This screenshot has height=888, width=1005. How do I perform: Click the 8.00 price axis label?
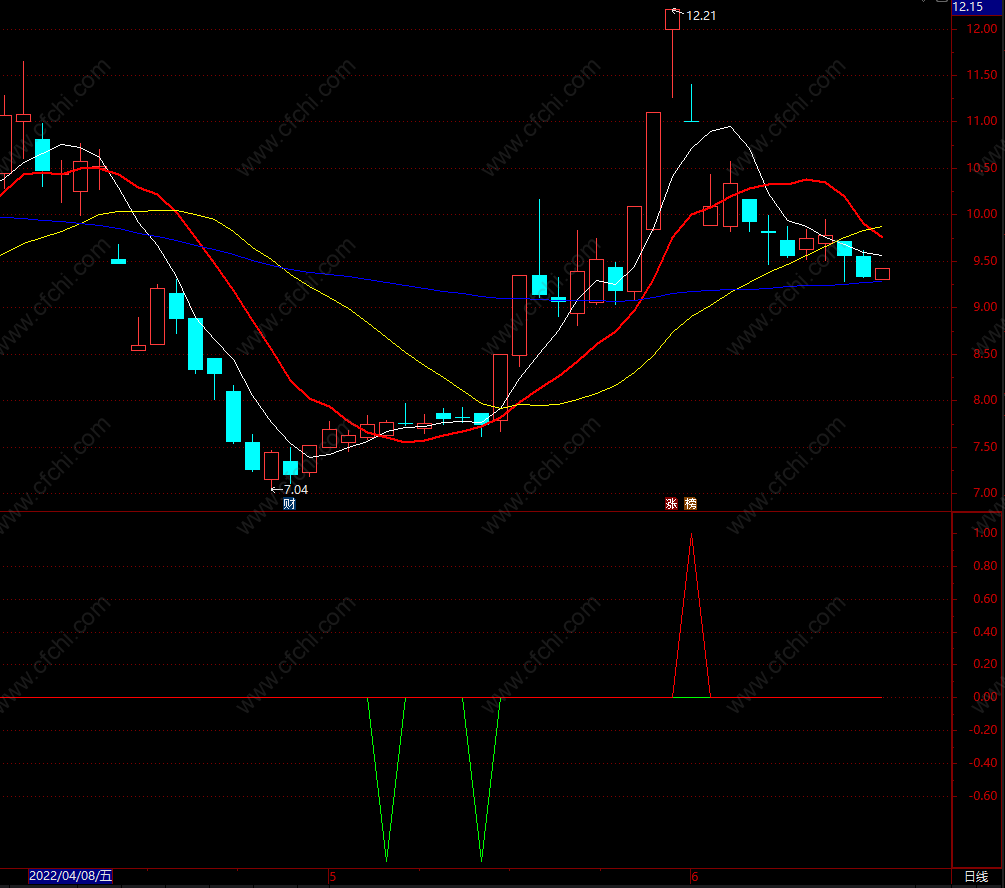click(x=985, y=400)
